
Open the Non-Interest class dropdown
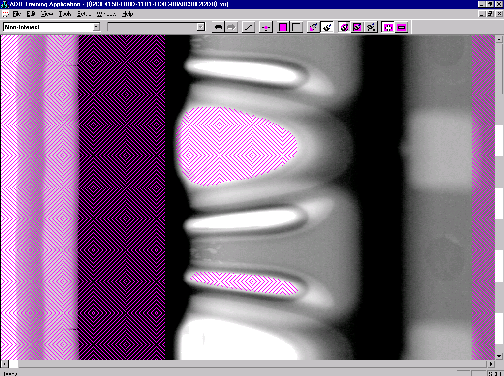click(96, 27)
